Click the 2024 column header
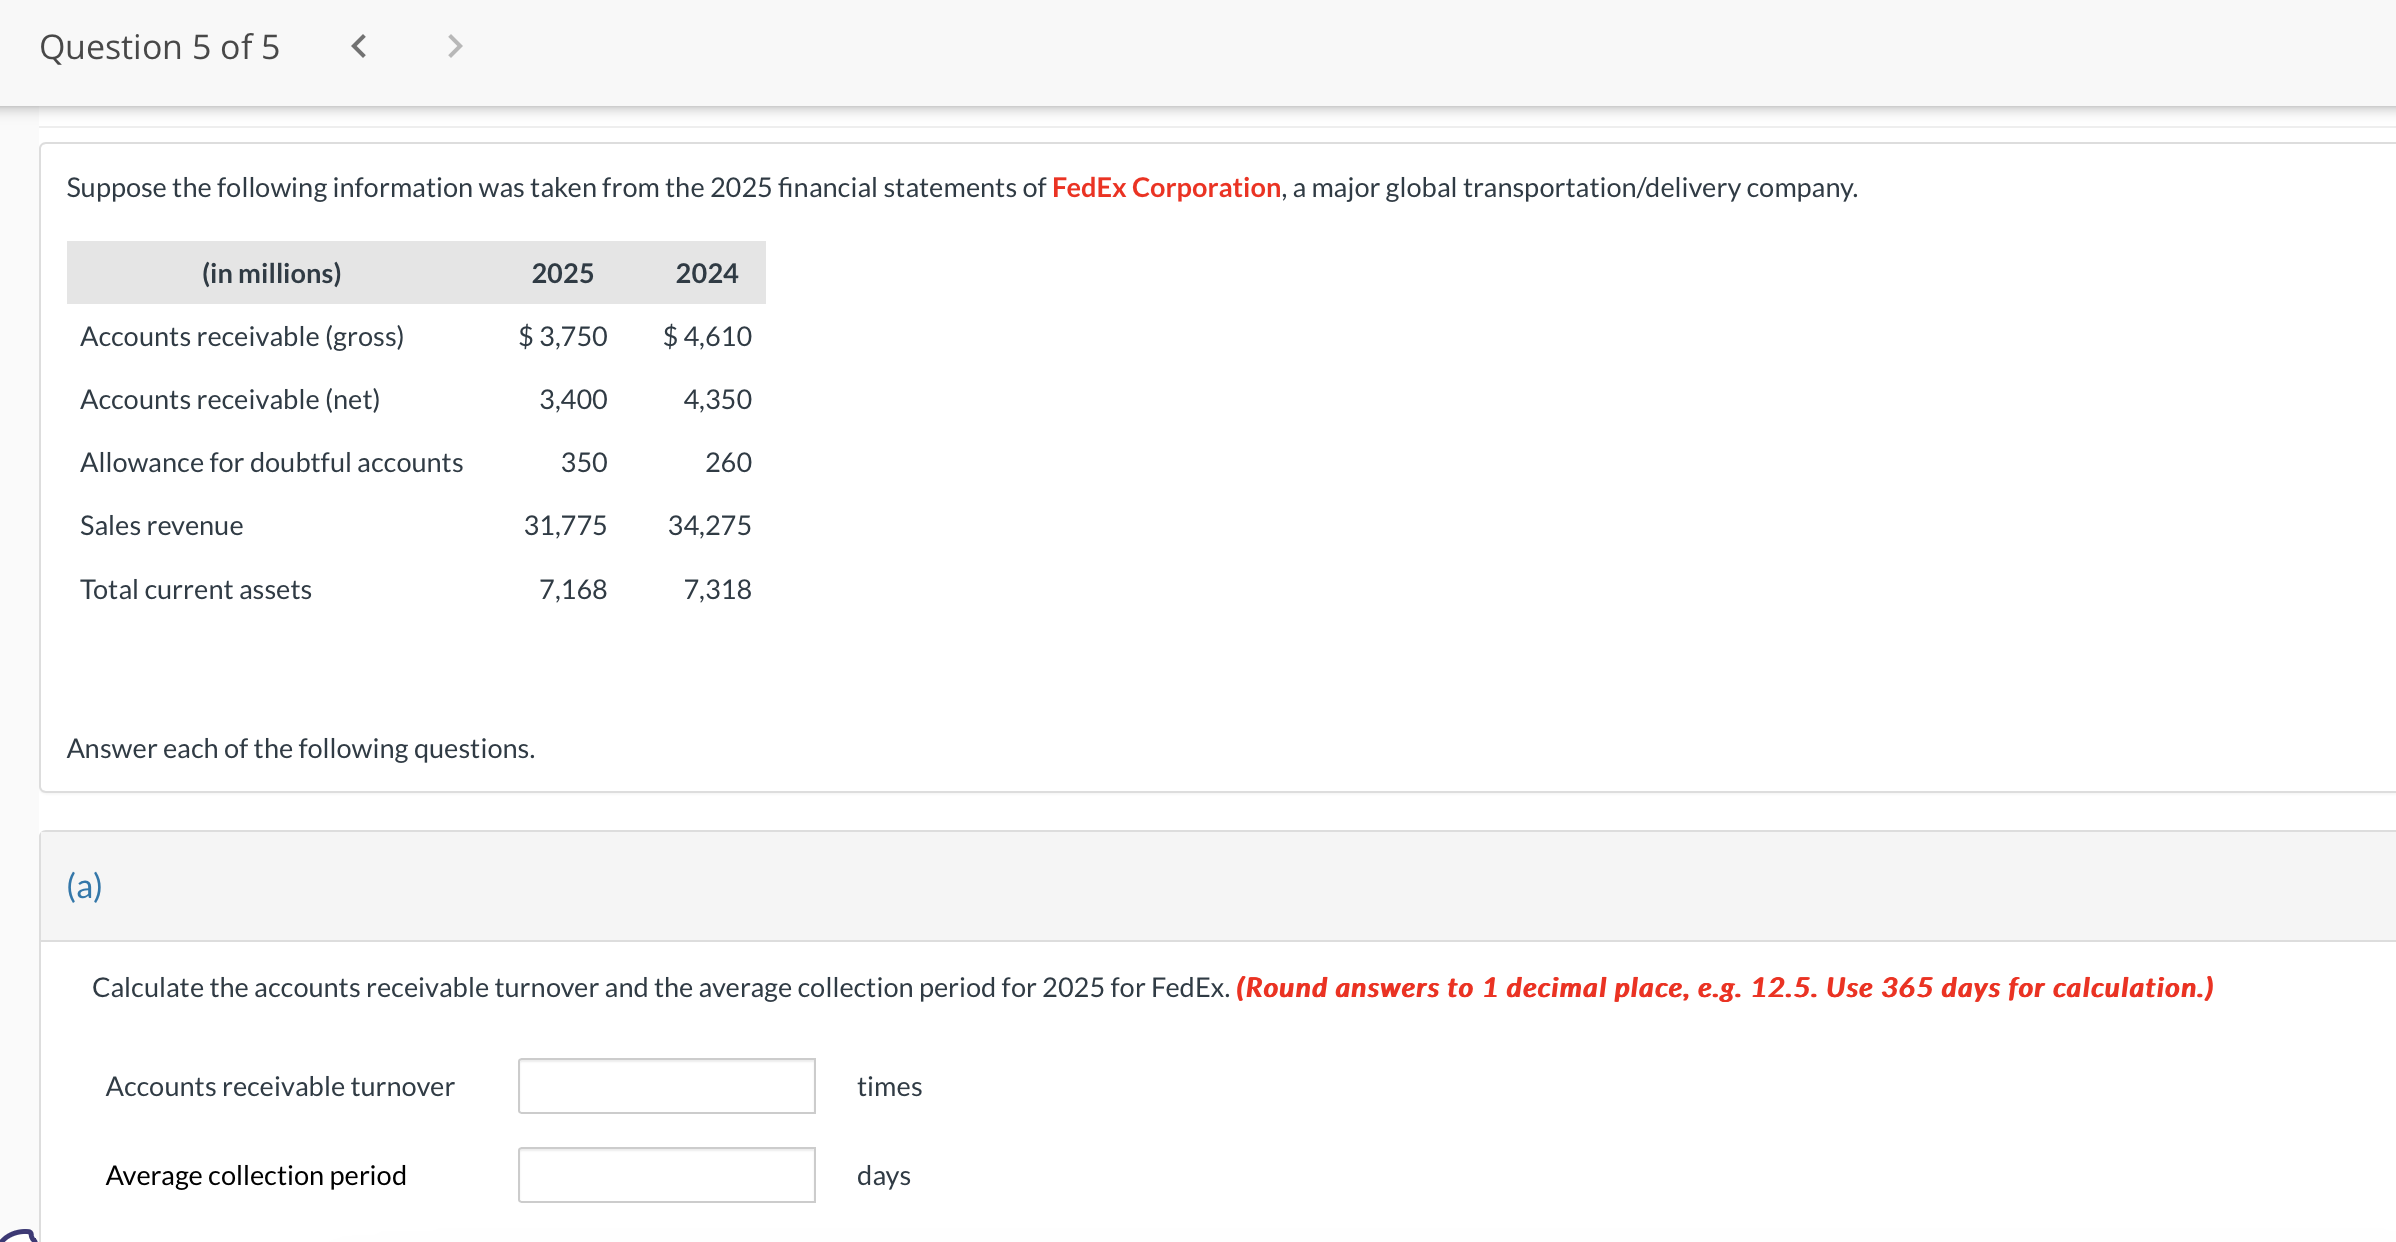 click(706, 273)
